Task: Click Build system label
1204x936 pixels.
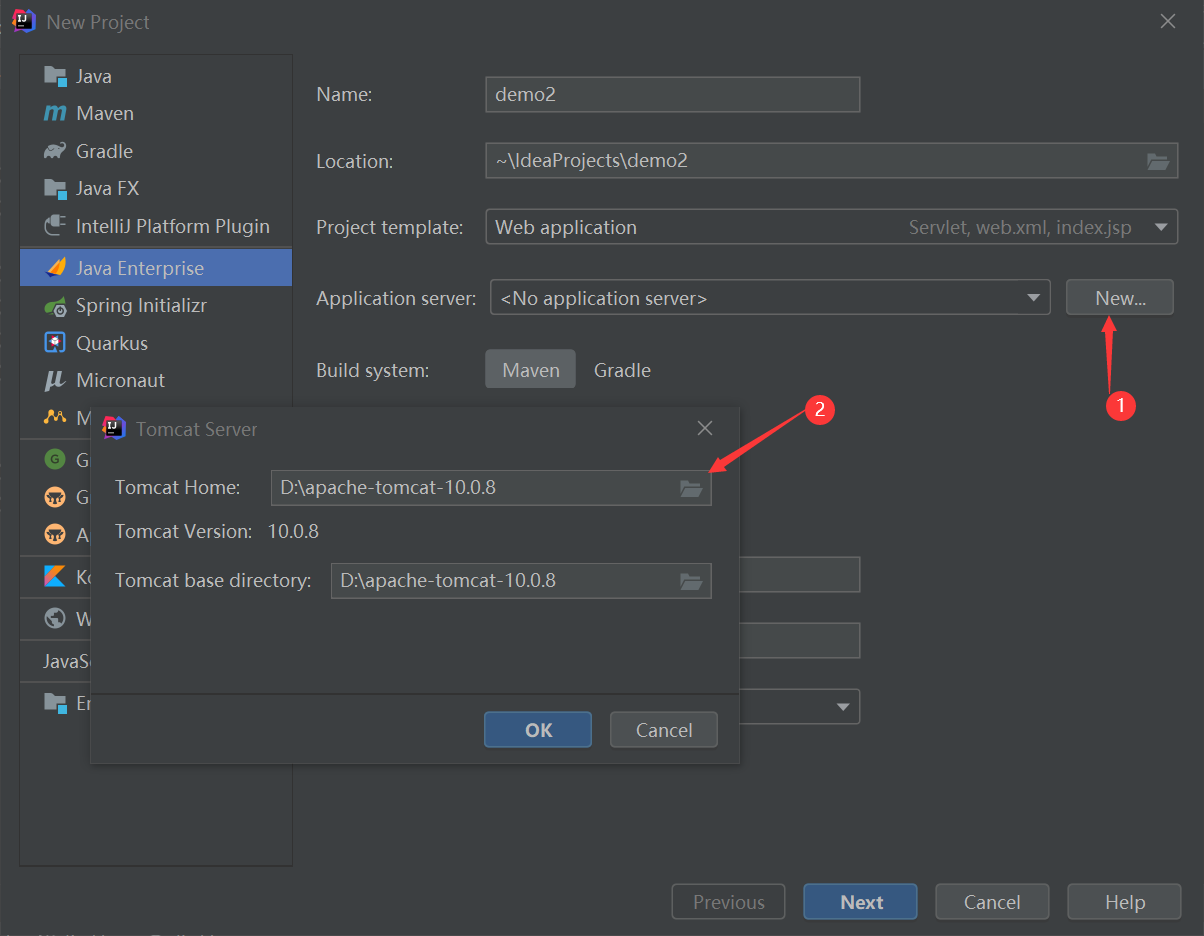Action: (373, 370)
